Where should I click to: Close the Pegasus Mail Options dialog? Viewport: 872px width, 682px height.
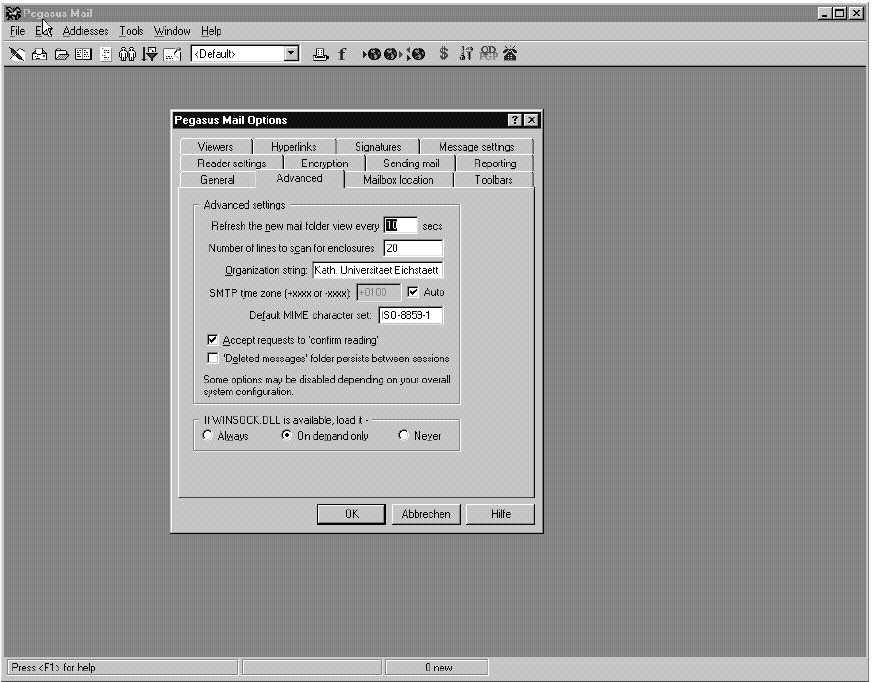[x=532, y=120]
